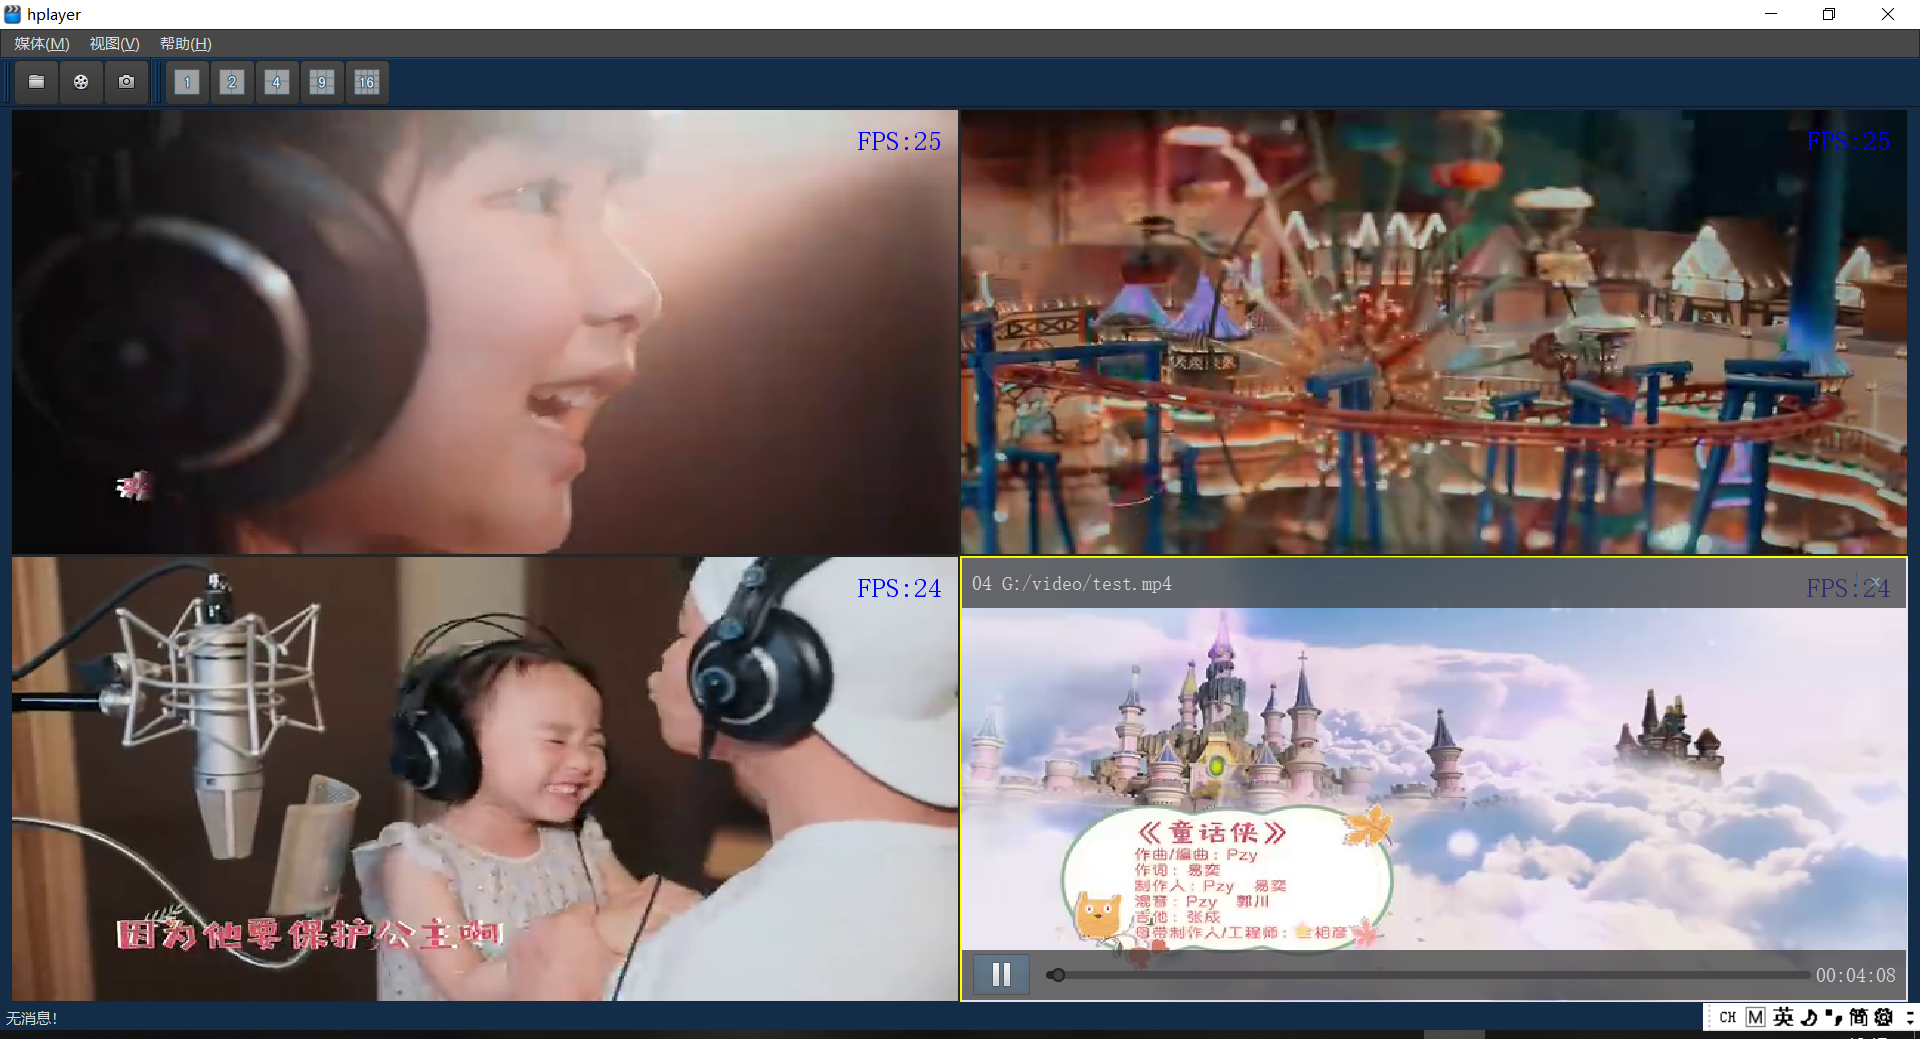Click the film reel media icon
Image resolution: width=1920 pixels, height=1039 pixels.
(81, 82)
